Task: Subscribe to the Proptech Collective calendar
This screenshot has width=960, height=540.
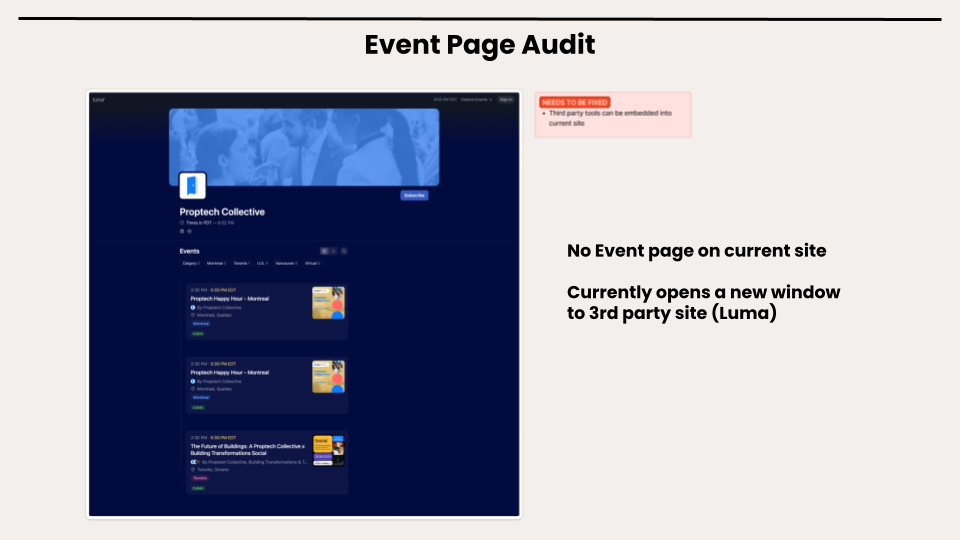Action: (414, 195)
